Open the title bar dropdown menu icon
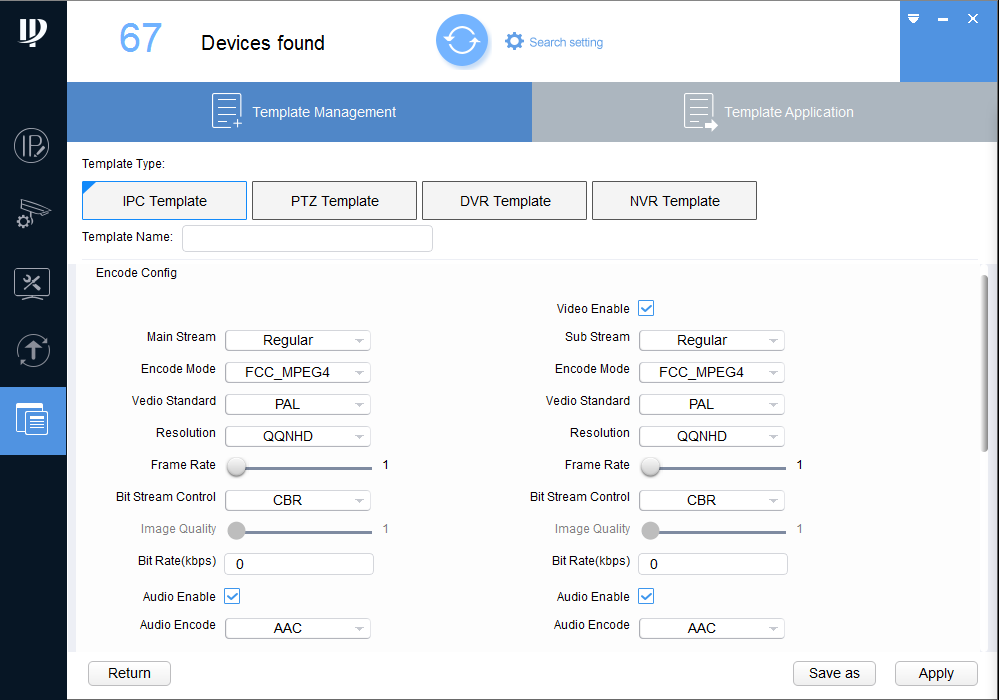Screen dimensions: 999x700 pos(913,19)
